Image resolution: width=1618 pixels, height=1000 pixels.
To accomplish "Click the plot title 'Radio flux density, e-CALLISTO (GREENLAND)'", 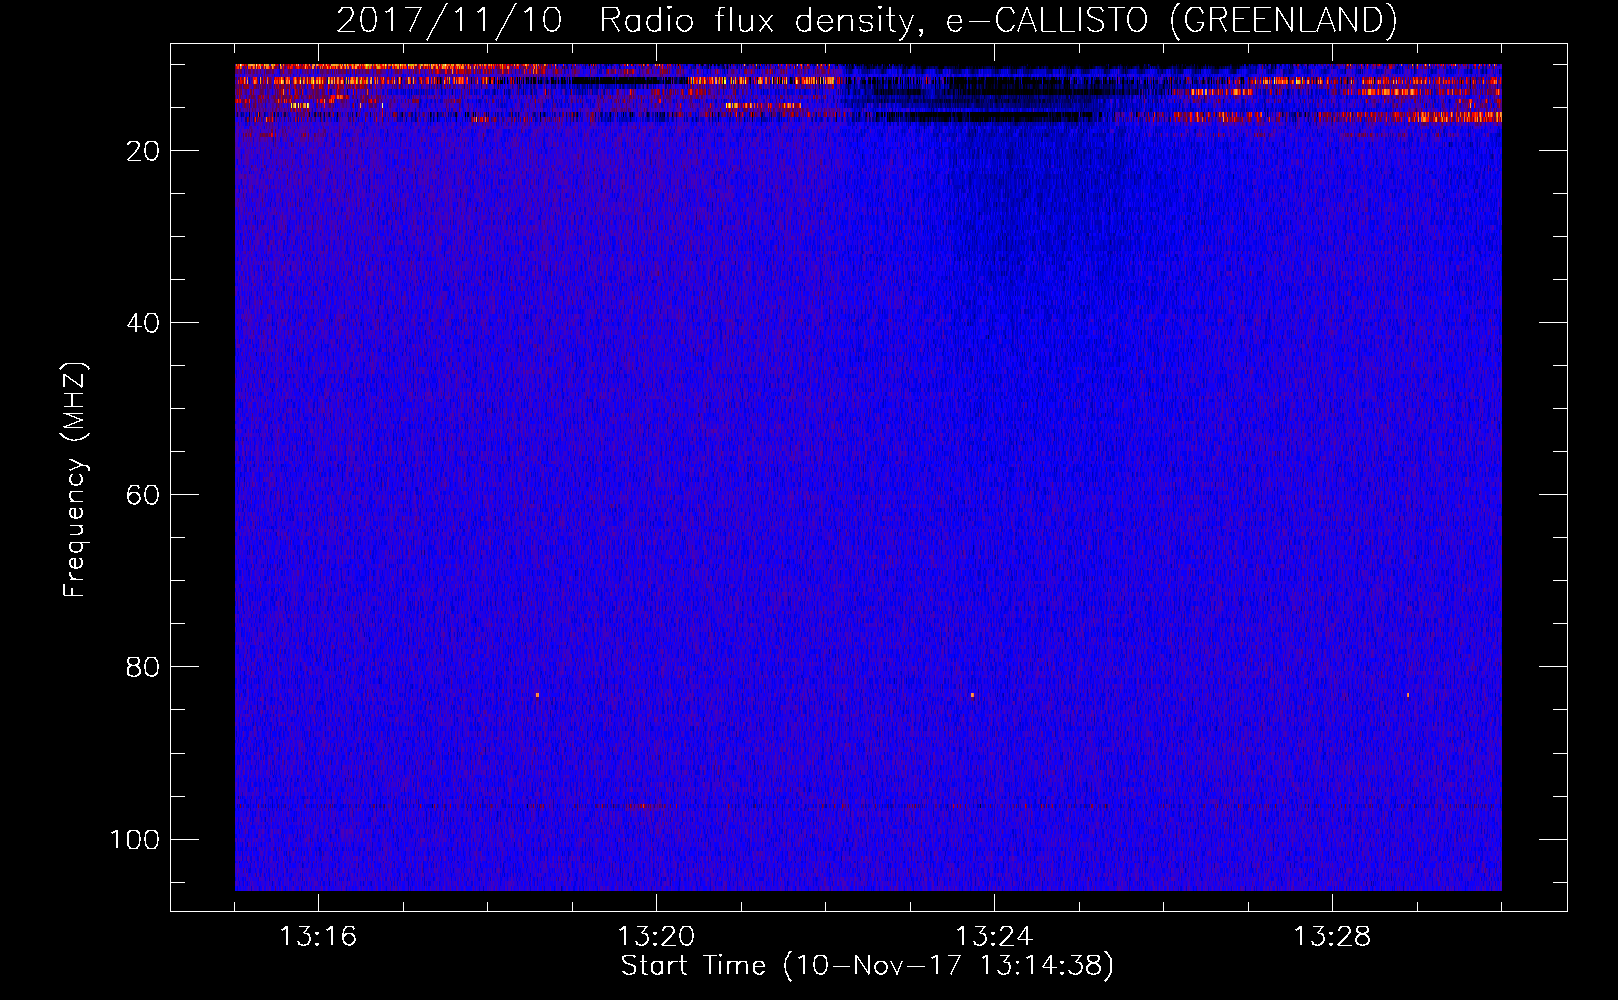I will pos(998,20).
